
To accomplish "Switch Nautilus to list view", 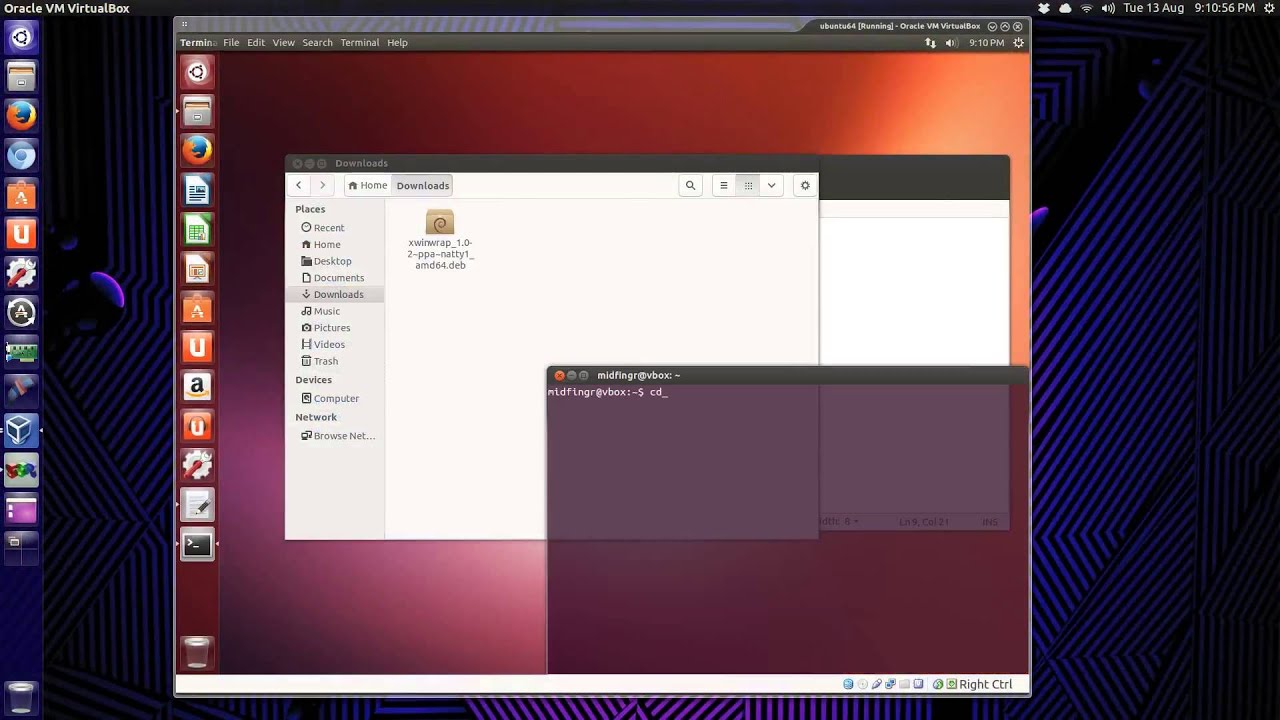I will [724, 185].
